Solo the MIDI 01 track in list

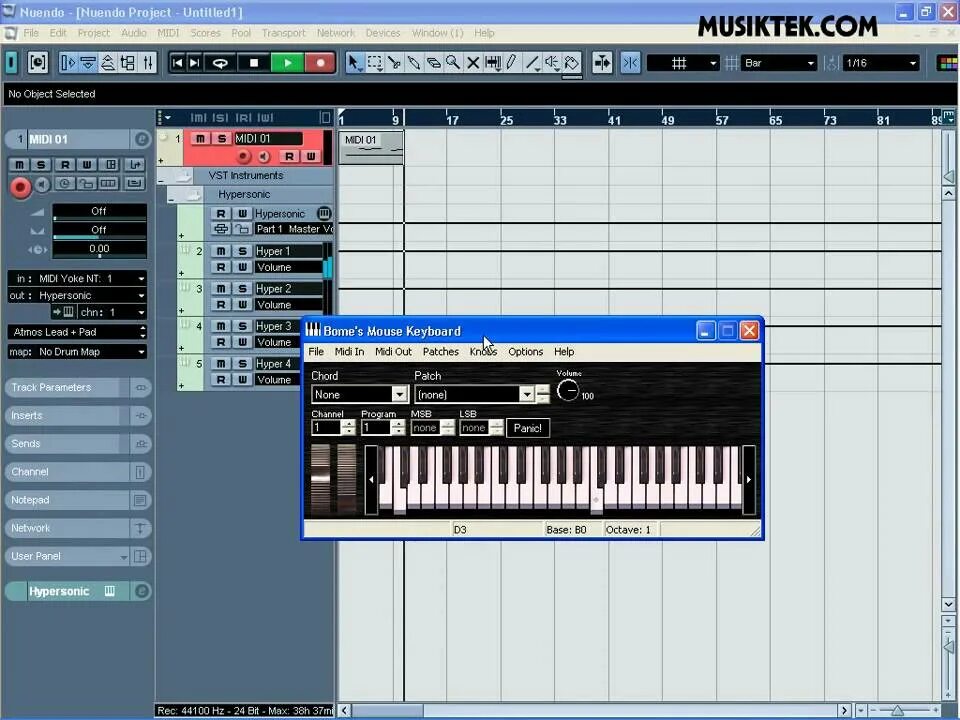pyautogui.click(x=222, y=139)
